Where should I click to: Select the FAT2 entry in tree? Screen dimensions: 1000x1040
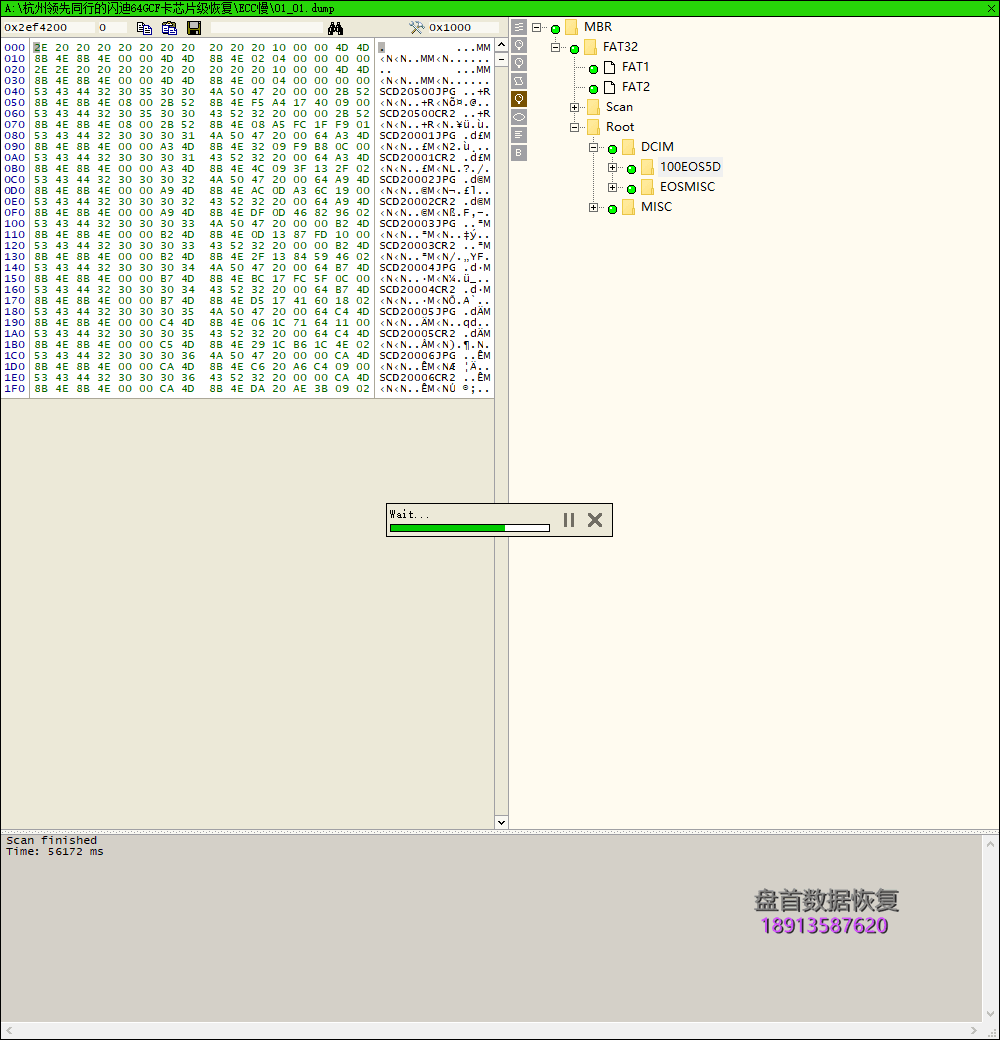(x=635, y=87)
